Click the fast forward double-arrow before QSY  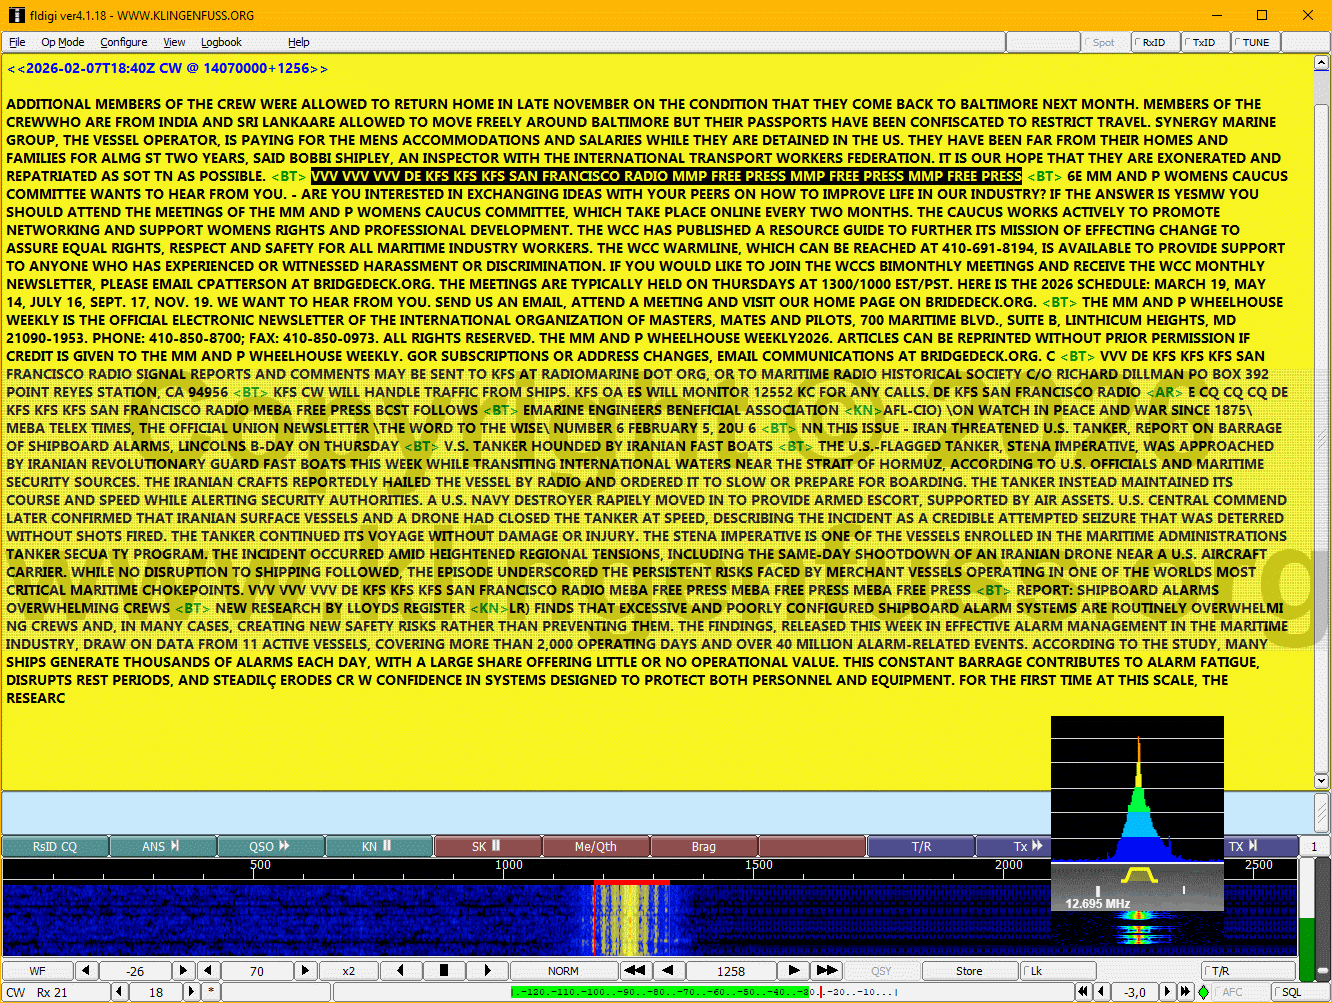(x=826, y=970)
